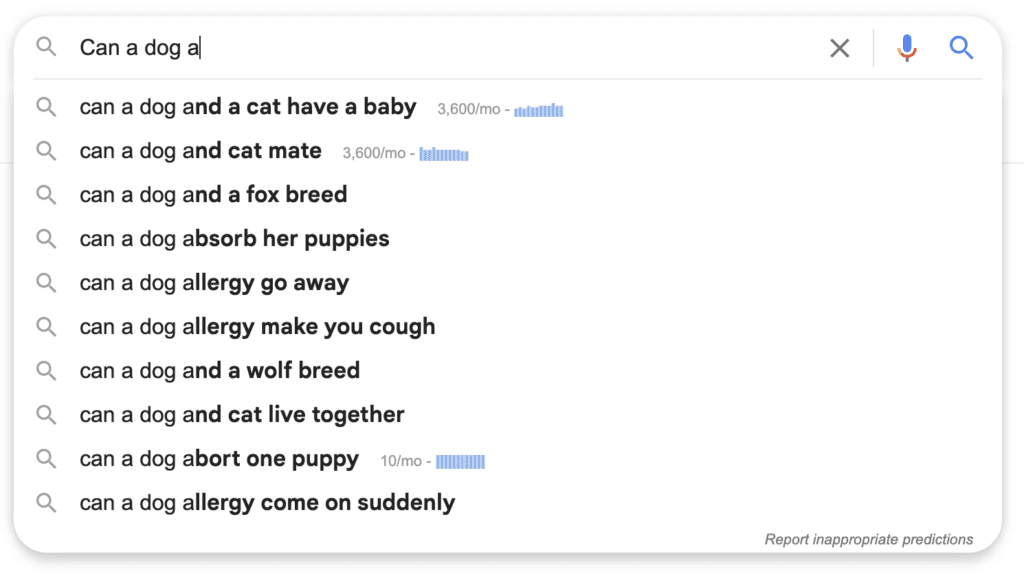Open 'Report inappropriate predictions' link
The image size is (1024, 576).
[869, 539]
